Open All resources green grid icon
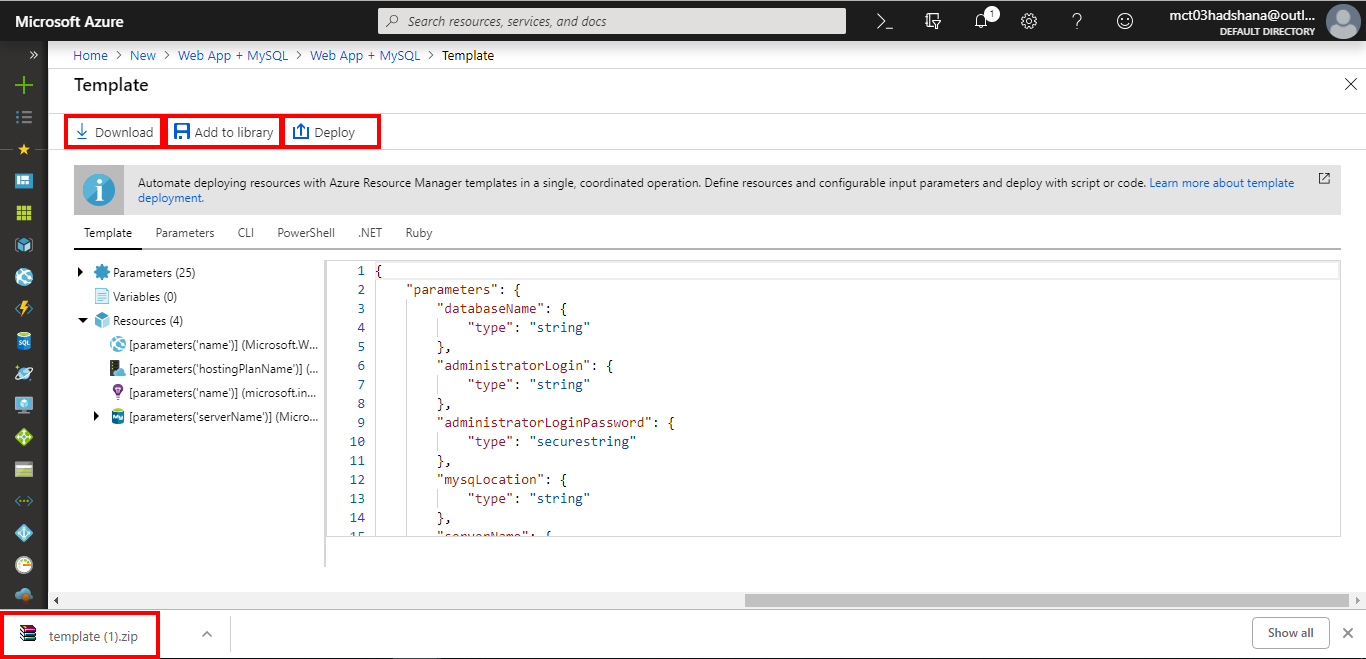The image size is (1366, 659). [x=24, y=213]
